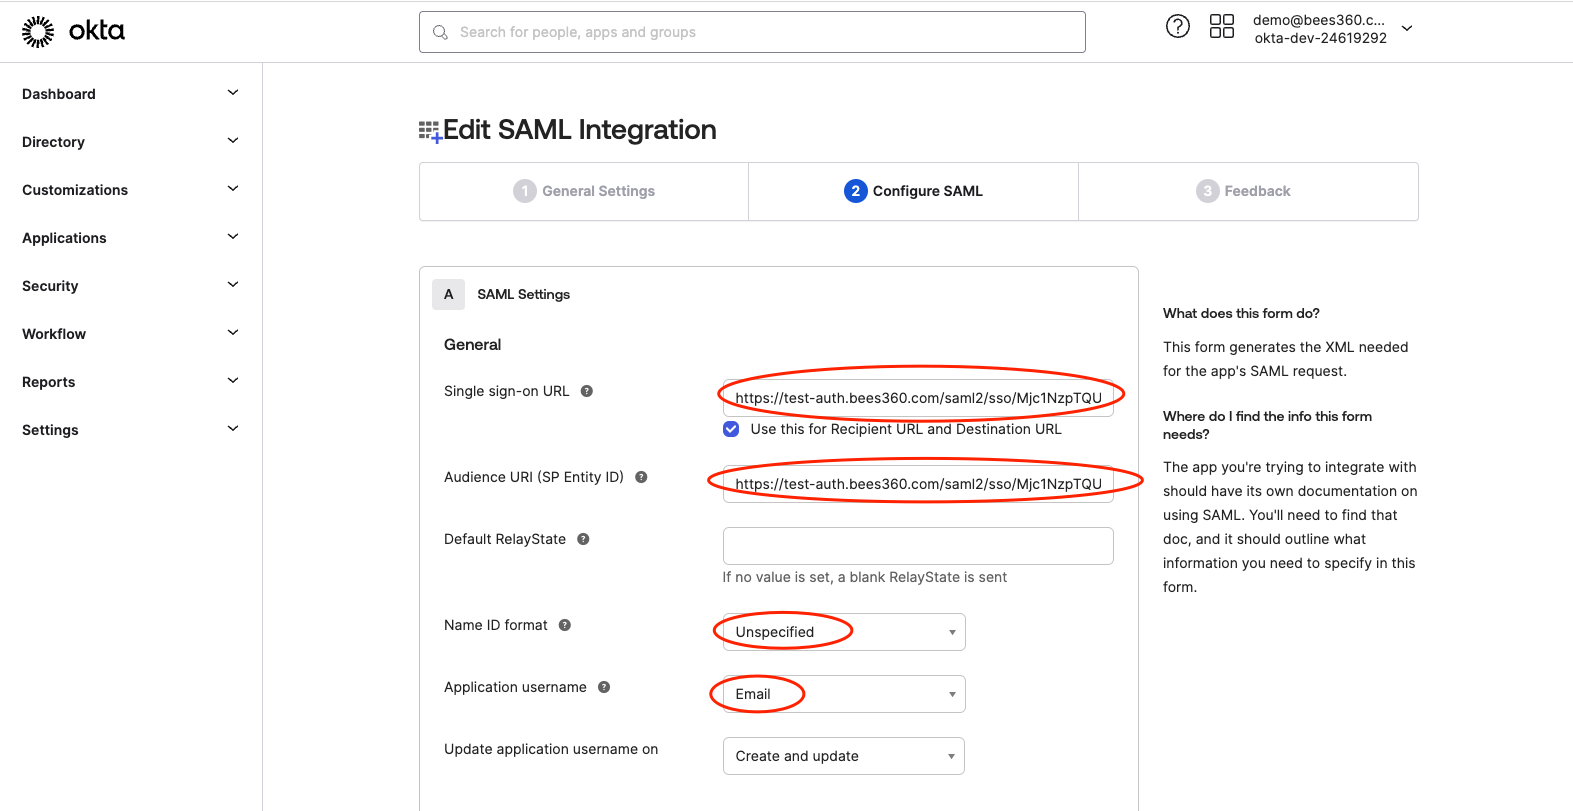Click the step 3 number badge
The height and width of the screenshot is (811, 1573).
1207,191
